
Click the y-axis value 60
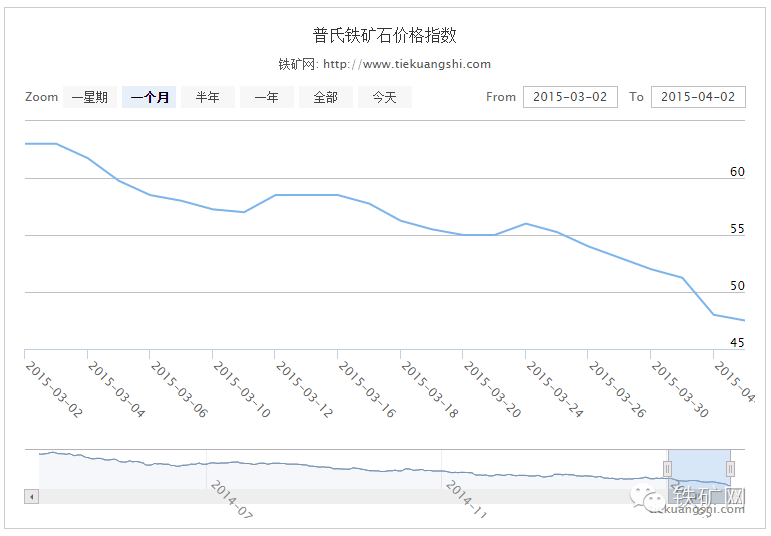[737, 172]
